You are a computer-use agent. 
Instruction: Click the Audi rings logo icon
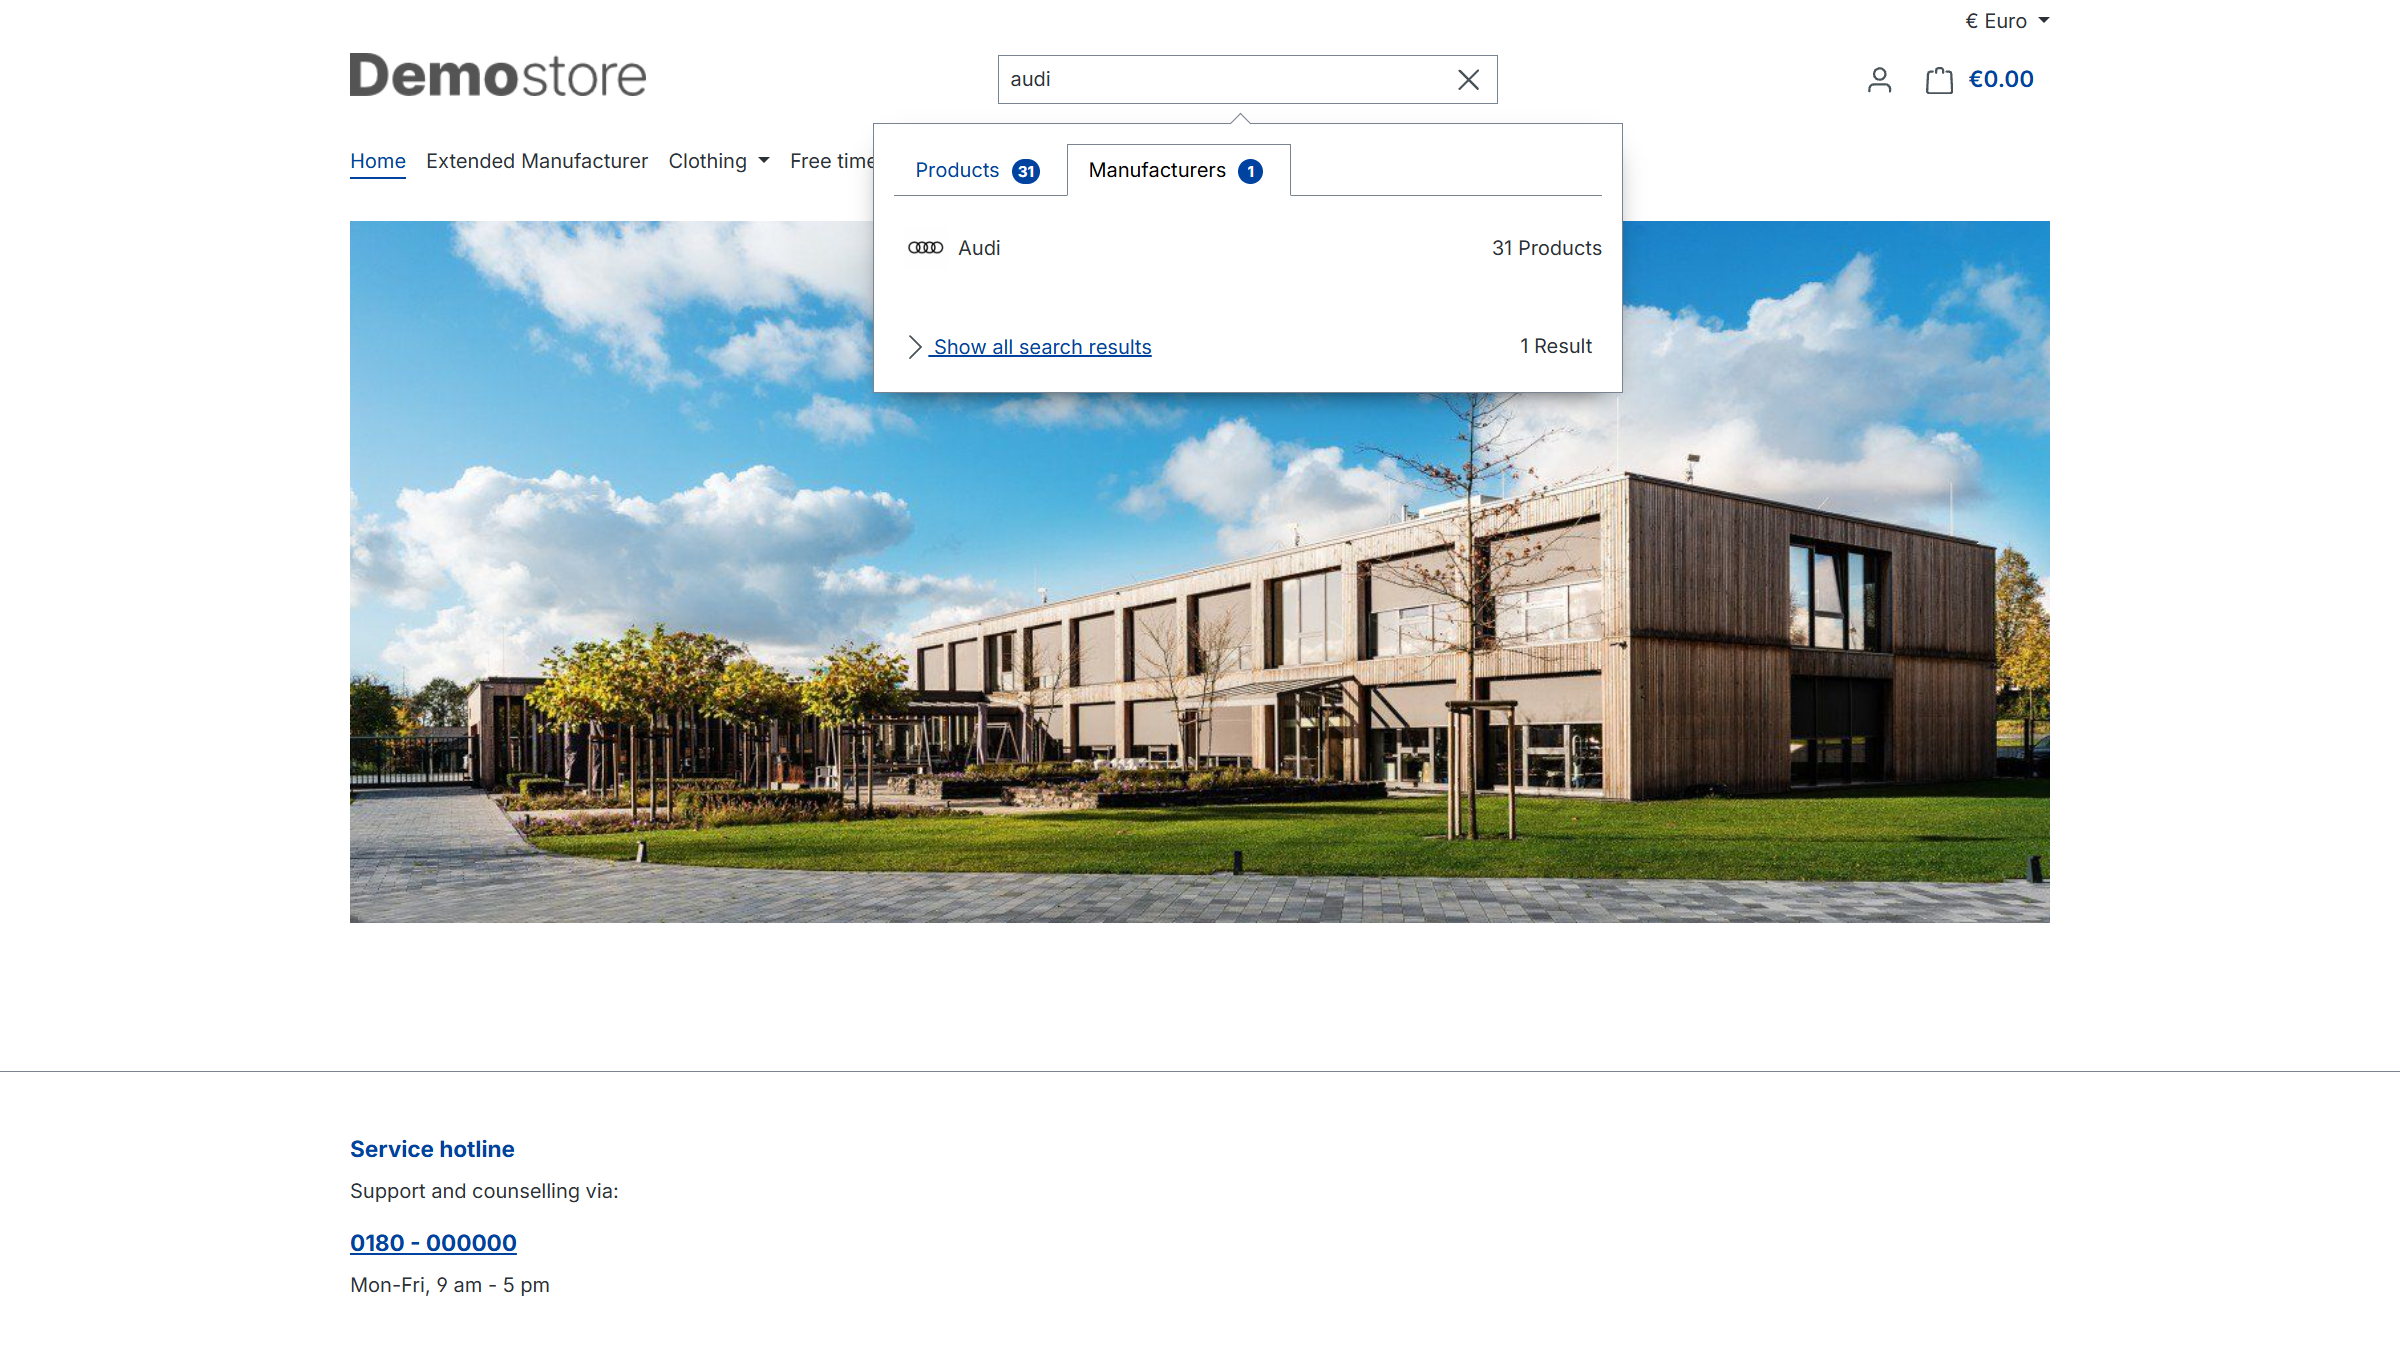925,248
